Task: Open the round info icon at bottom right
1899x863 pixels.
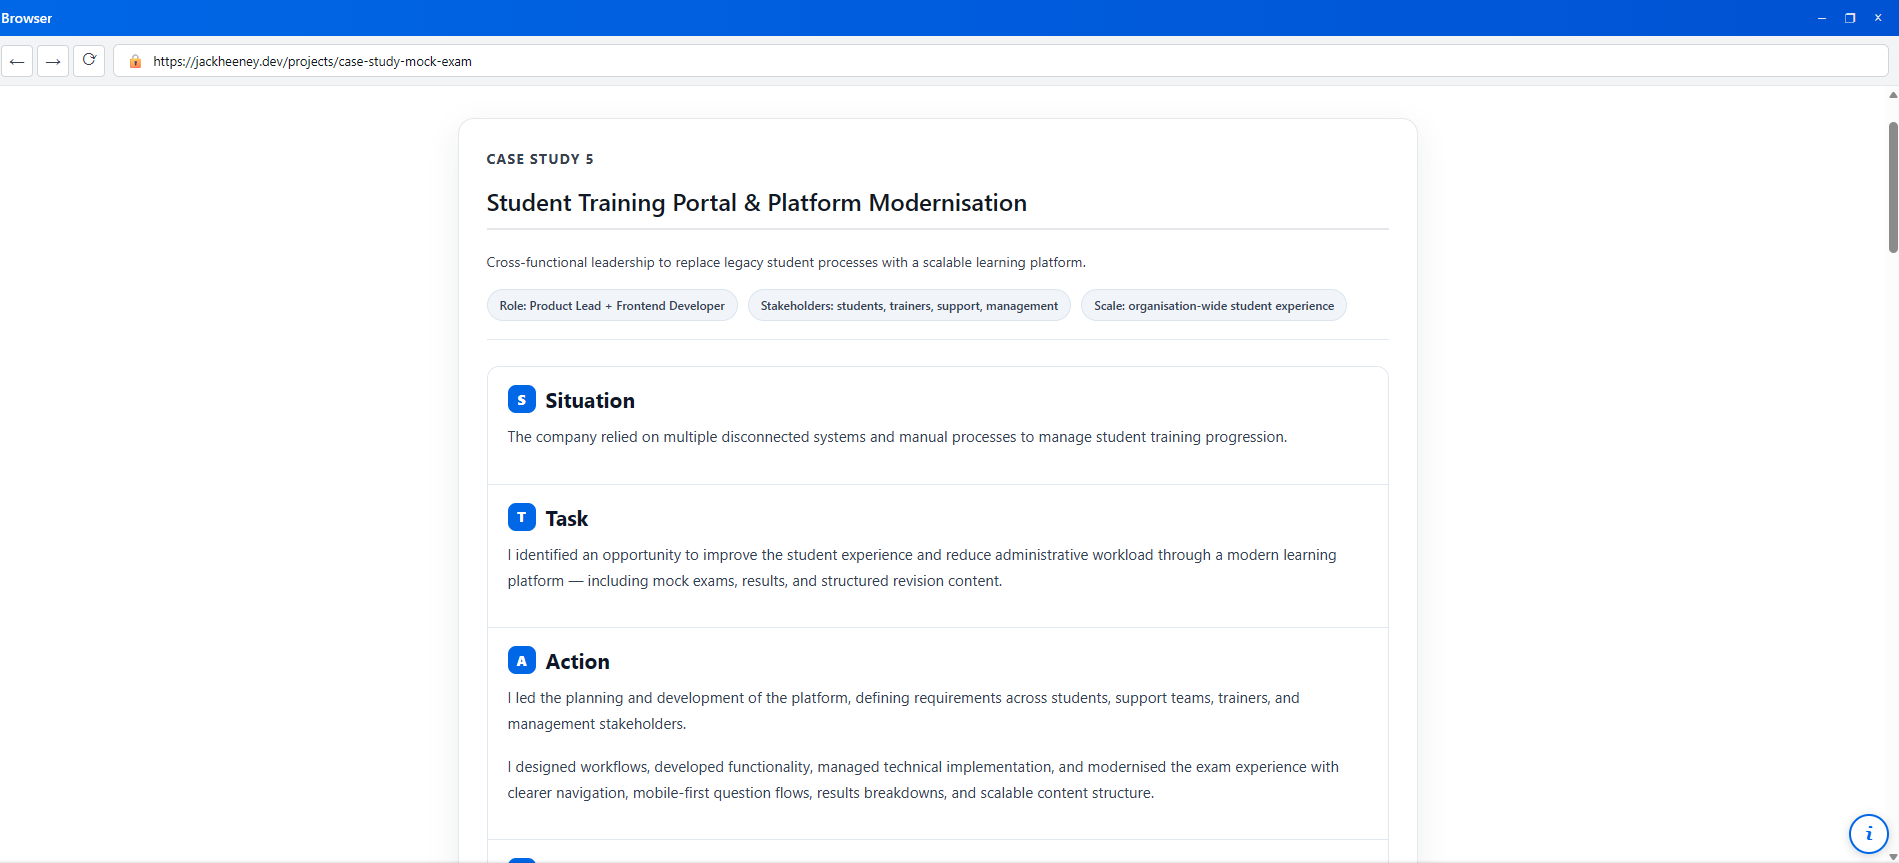Action: pyautogui.click(x=1868, y=833)
